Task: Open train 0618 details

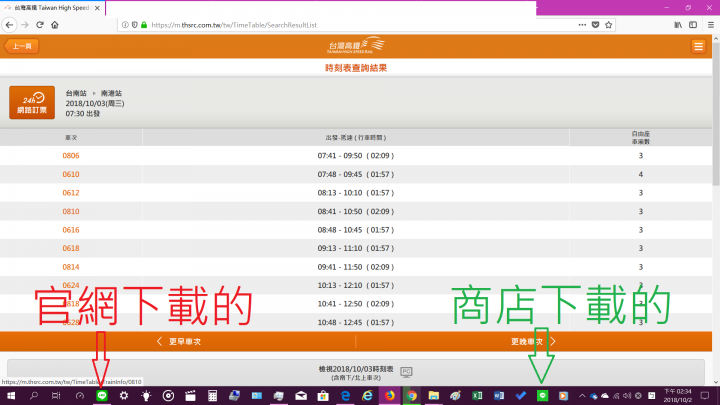Action: click(71, 248)
